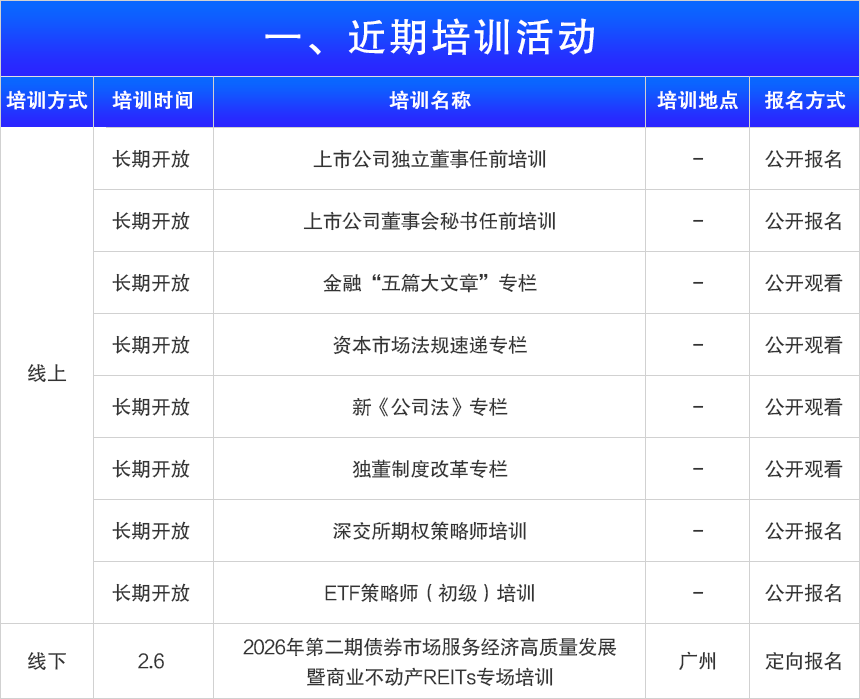Select the 金融"五篇大文章"专栏 entry
The image size is (860, 699).
coord(429,283)
